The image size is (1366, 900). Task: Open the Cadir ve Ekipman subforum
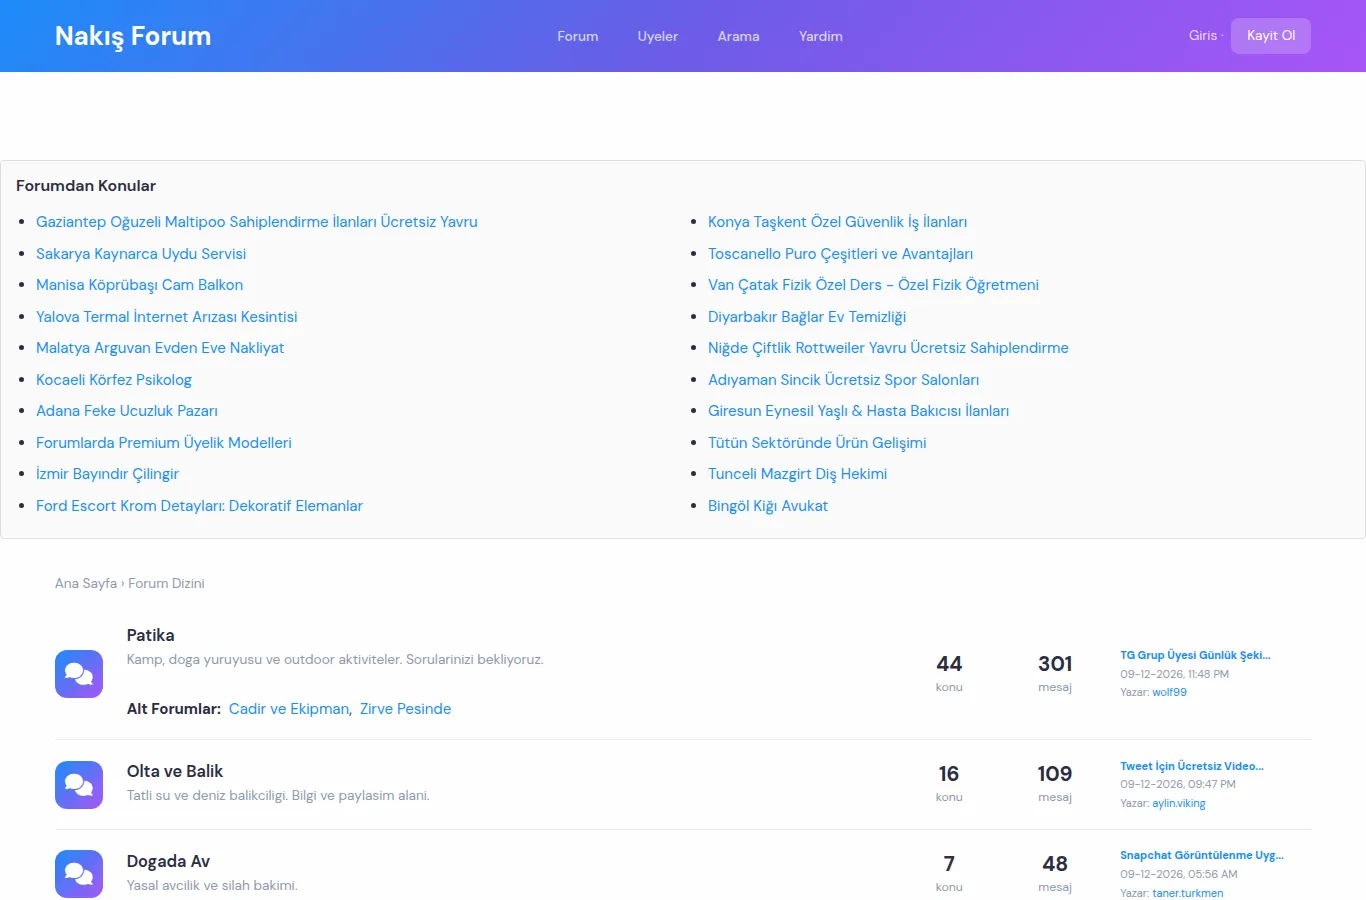289,709
